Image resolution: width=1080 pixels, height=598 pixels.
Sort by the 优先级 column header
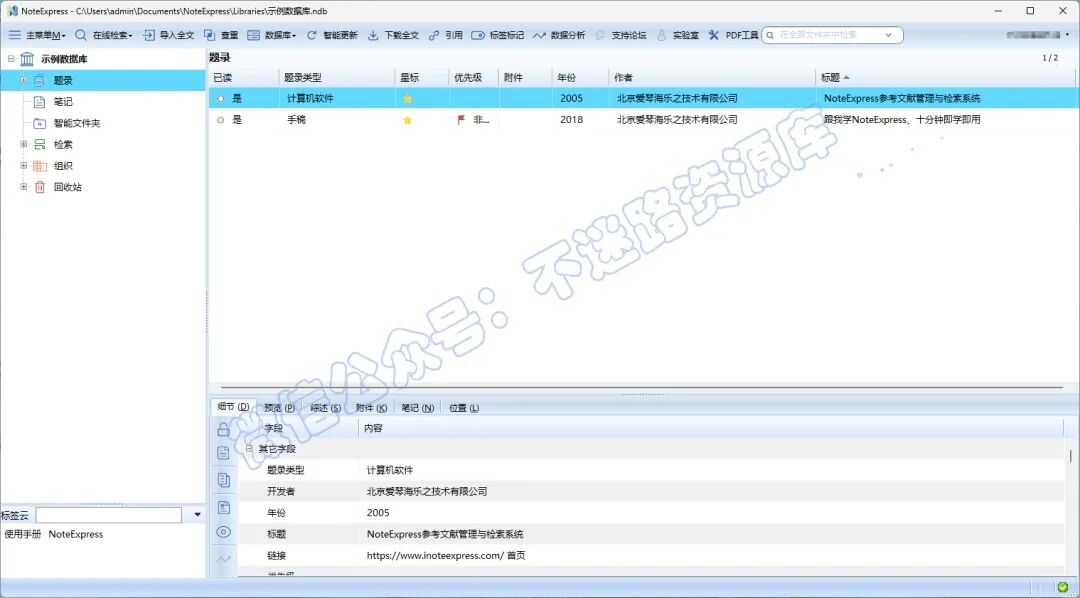(x=473, y=78)
